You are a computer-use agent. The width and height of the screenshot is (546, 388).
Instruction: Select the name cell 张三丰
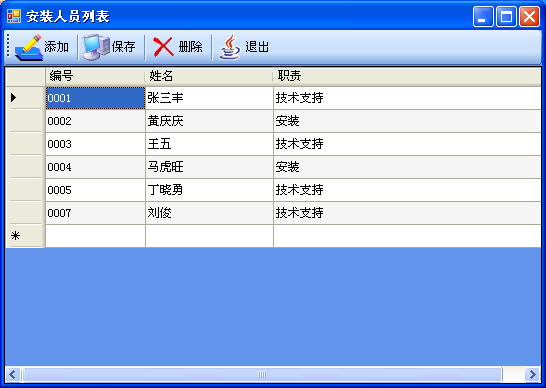coord(209,98)
